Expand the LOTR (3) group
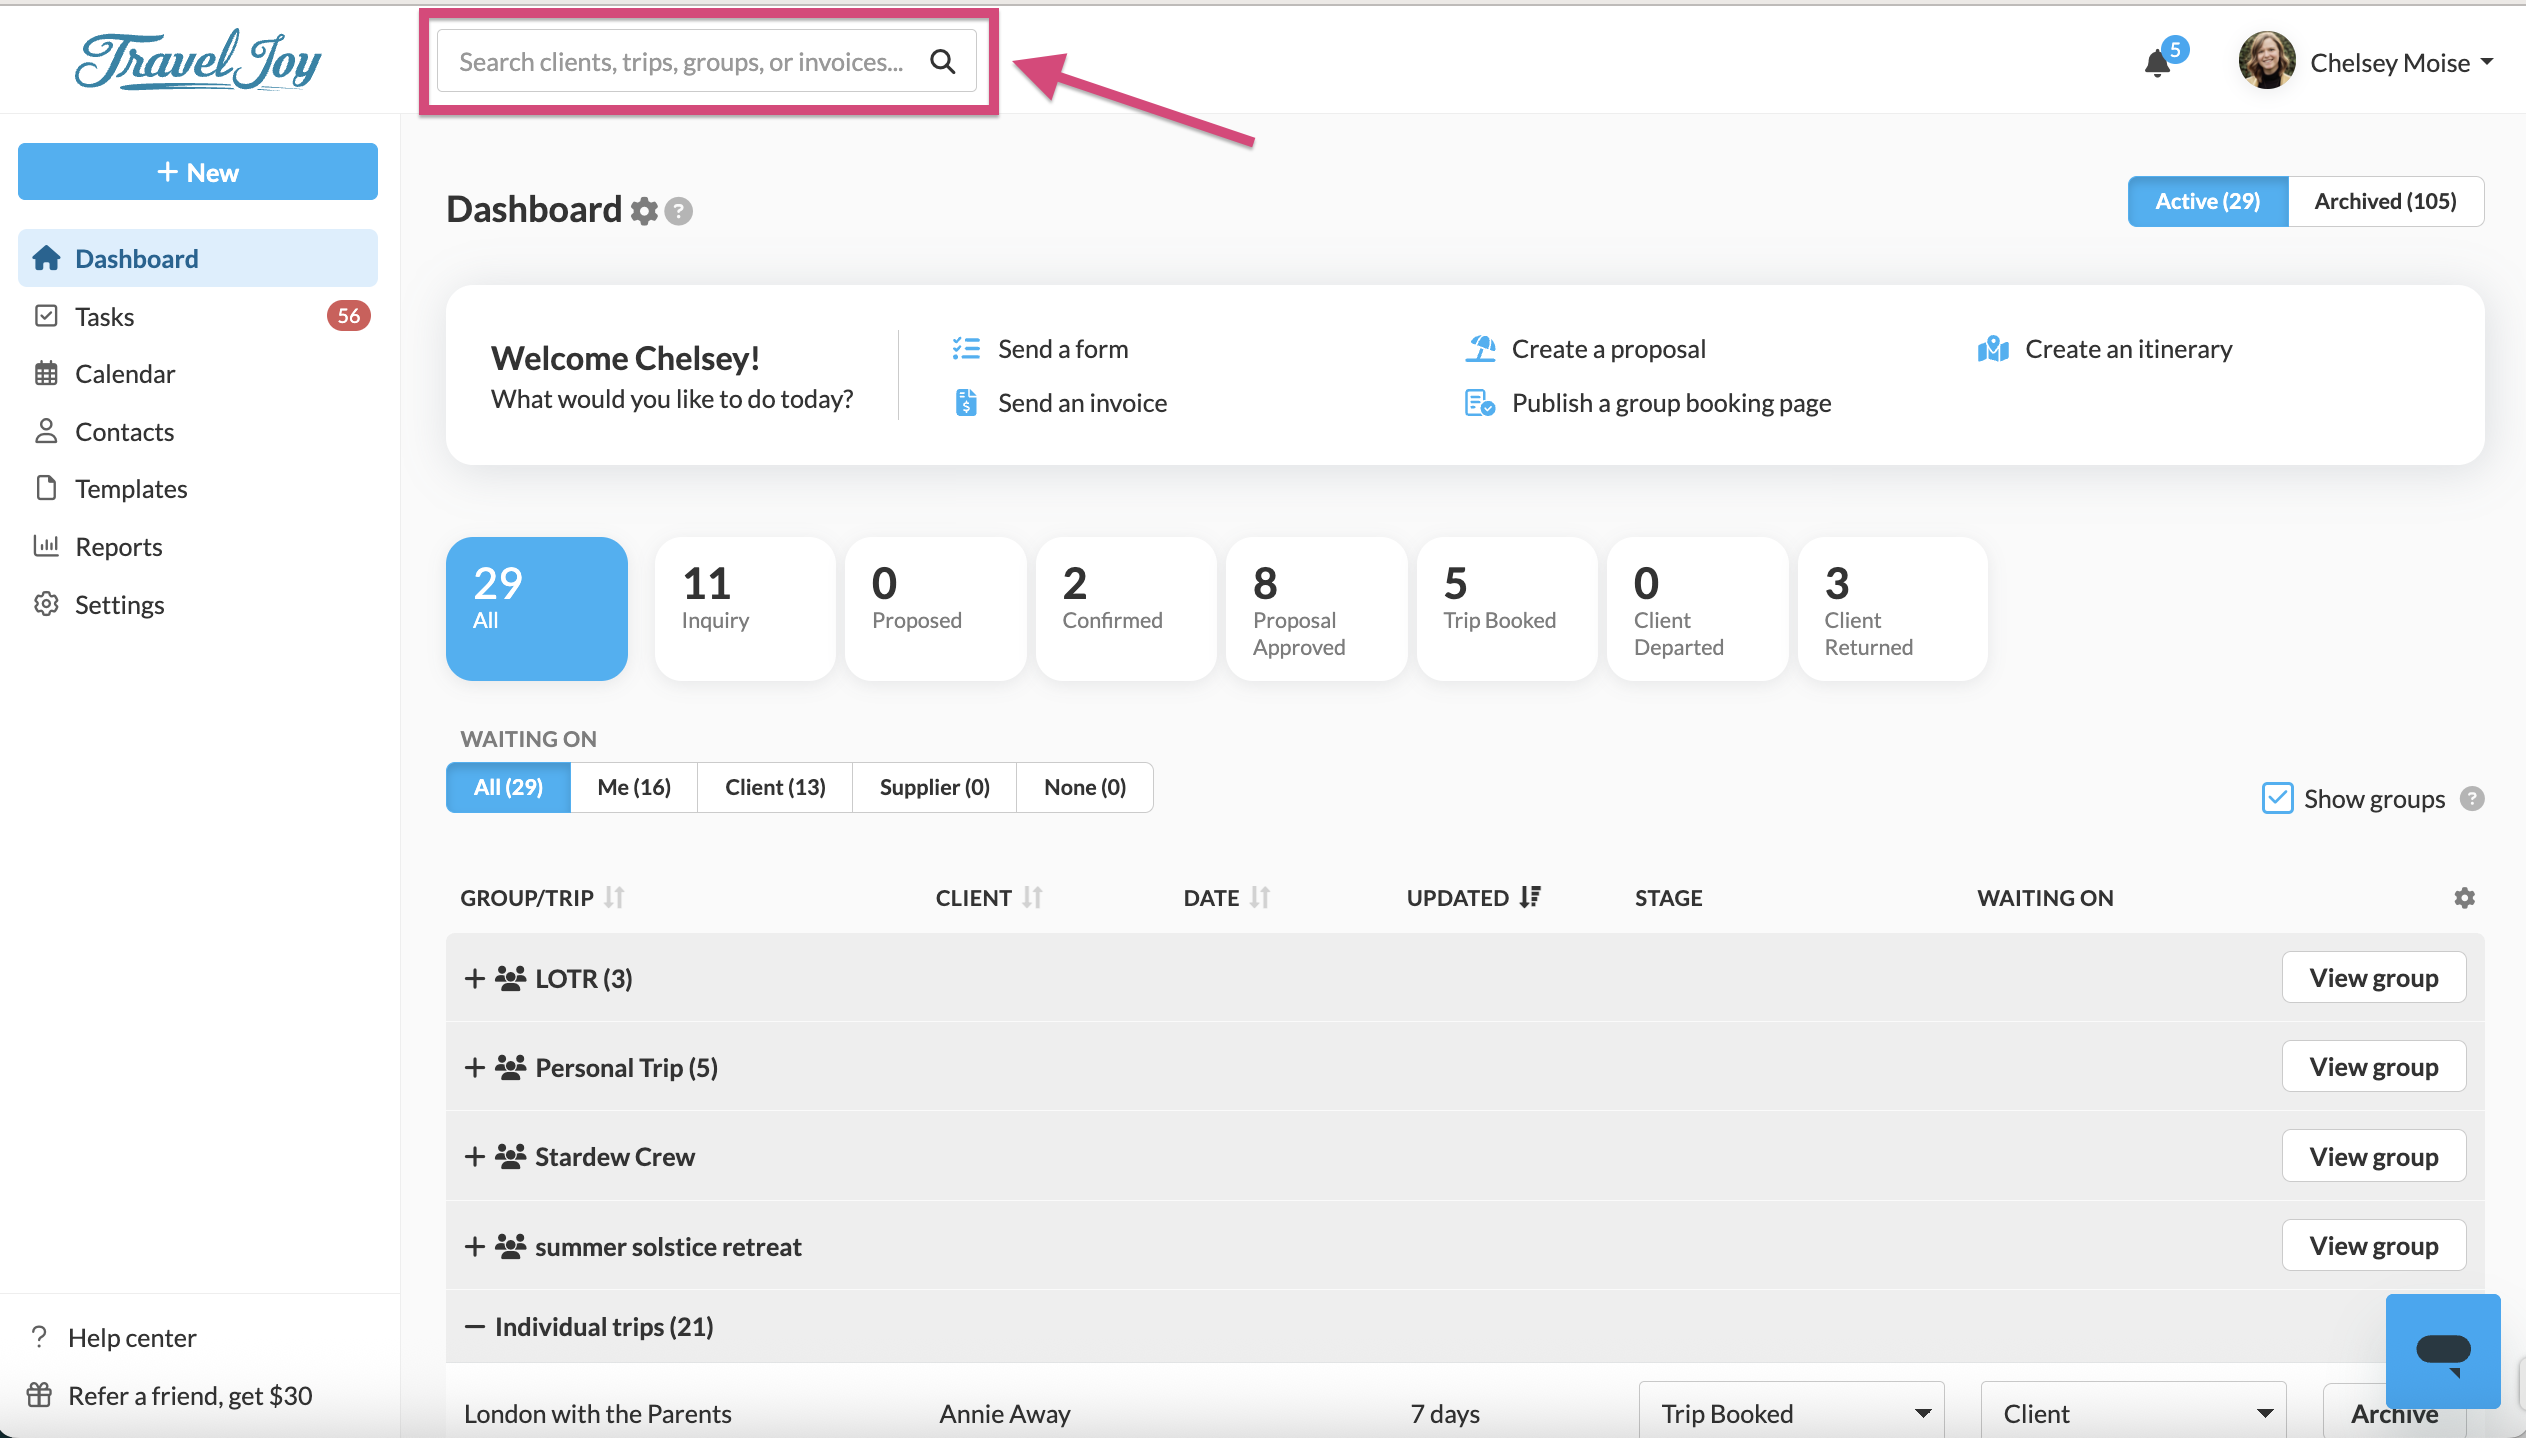Viewport: 2526px width, 1438px height. [475, 978]
